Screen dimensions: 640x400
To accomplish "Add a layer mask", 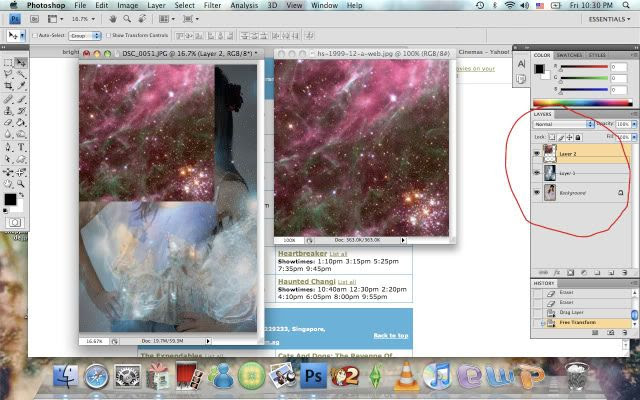I will point(570,273).
